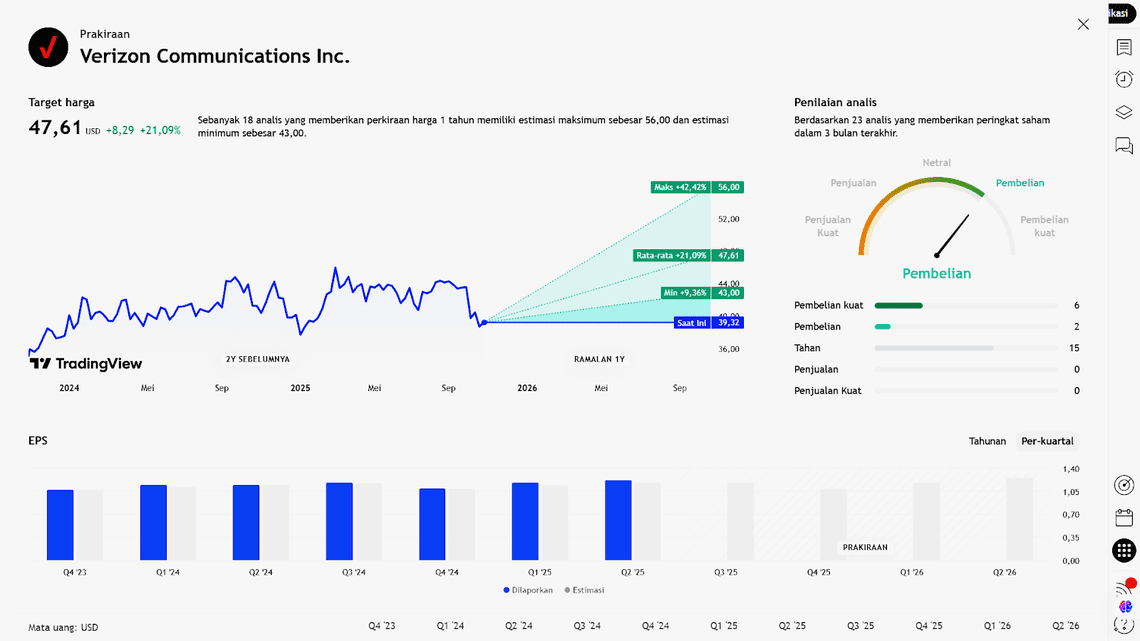Click the Maks 56,00 price target label
The height and width of the screenshot is (641, 1140).
pyautogui.click(x=697, y=187)
